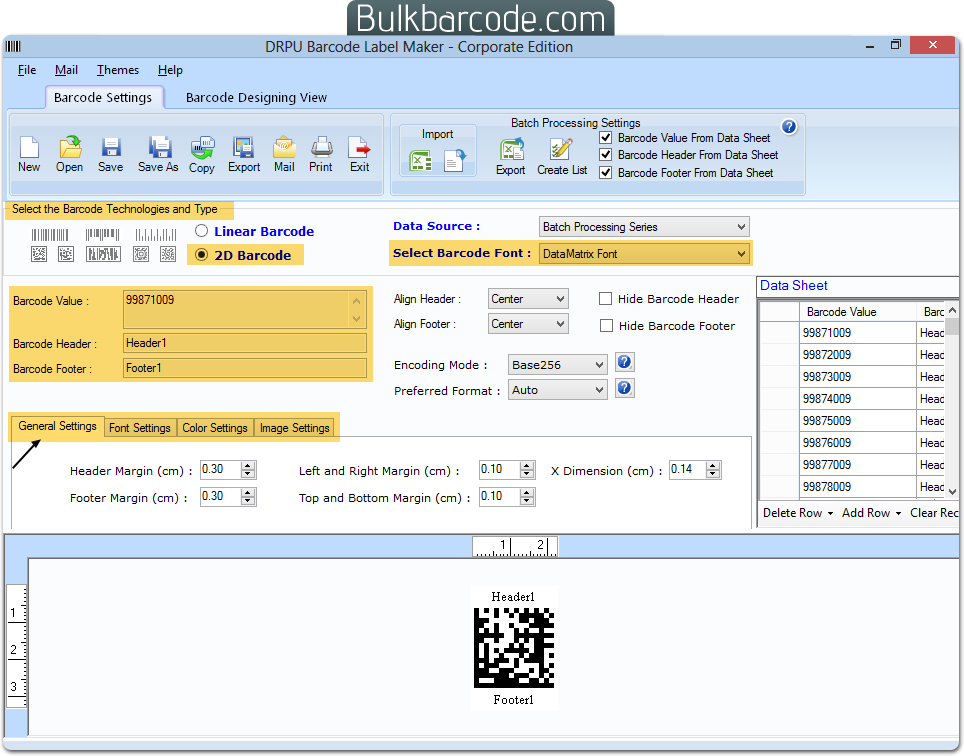Decrease Footer Margin with the down arrow
Viewport: 964px width, 756px height.
248,501
